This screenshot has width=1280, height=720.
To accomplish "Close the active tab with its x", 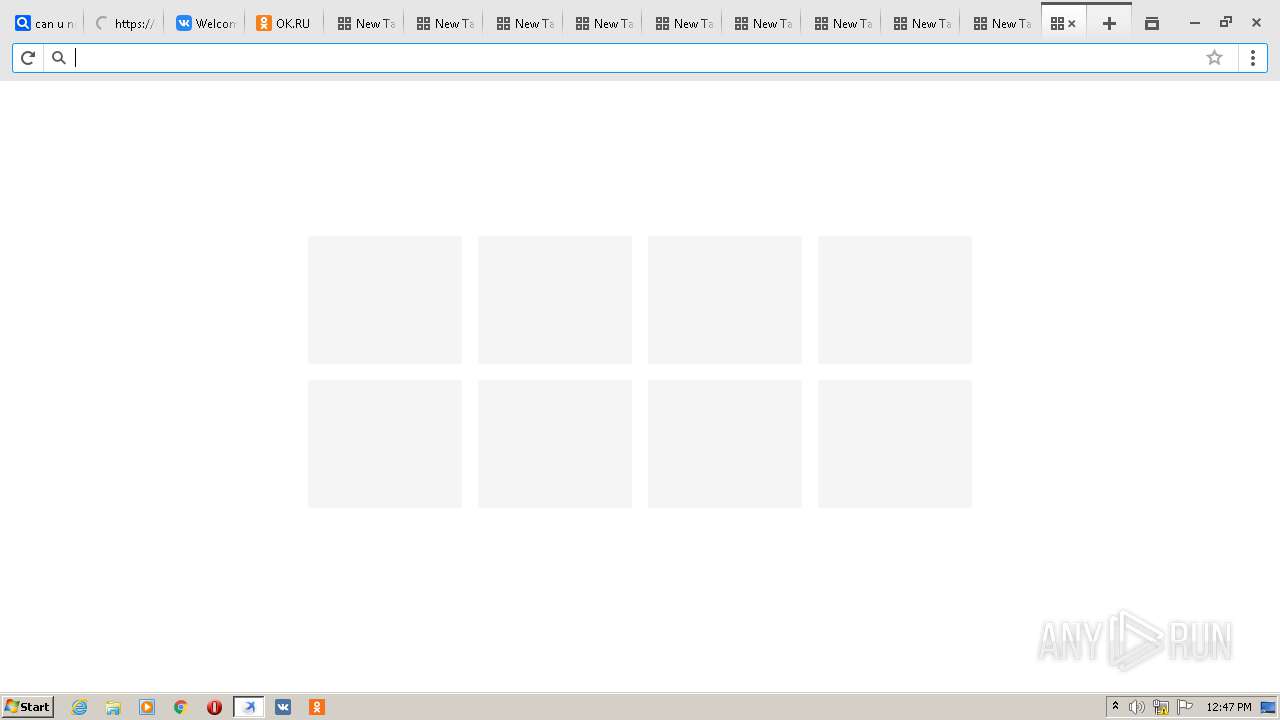I will 1072,23.
